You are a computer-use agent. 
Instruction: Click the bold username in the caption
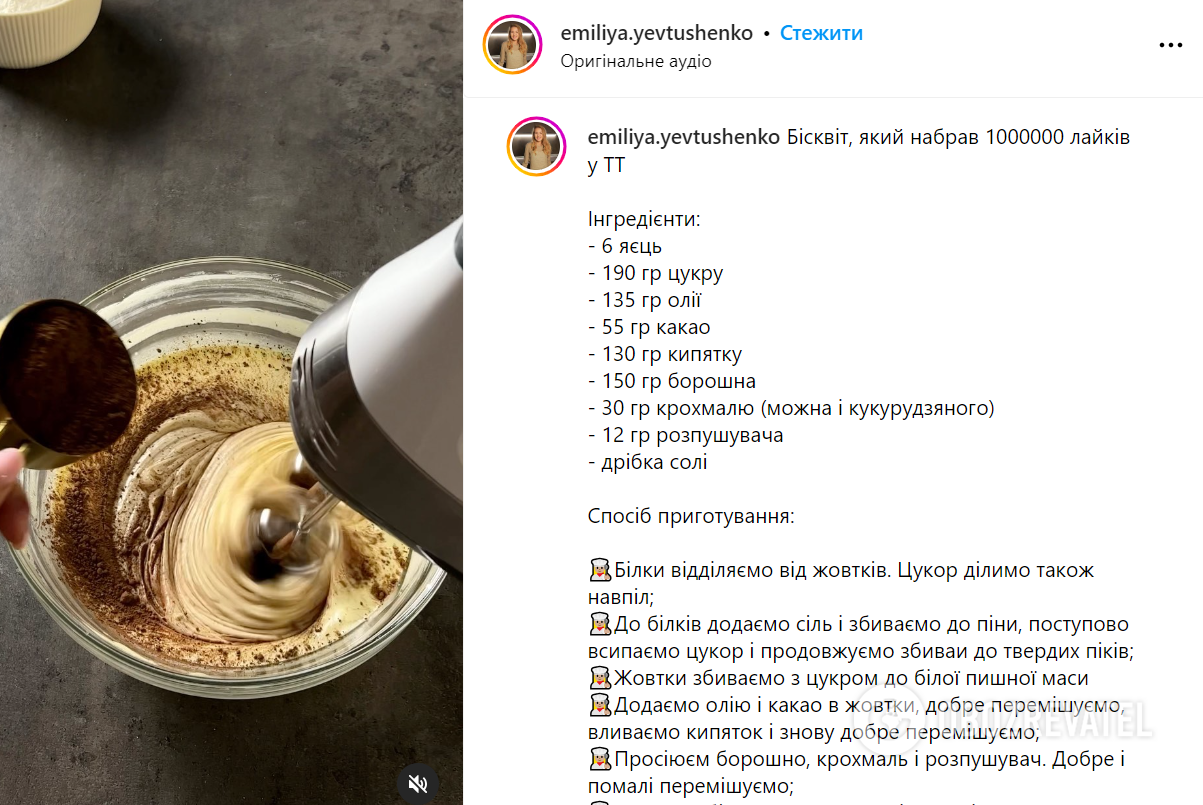click(x=684, y=137)
